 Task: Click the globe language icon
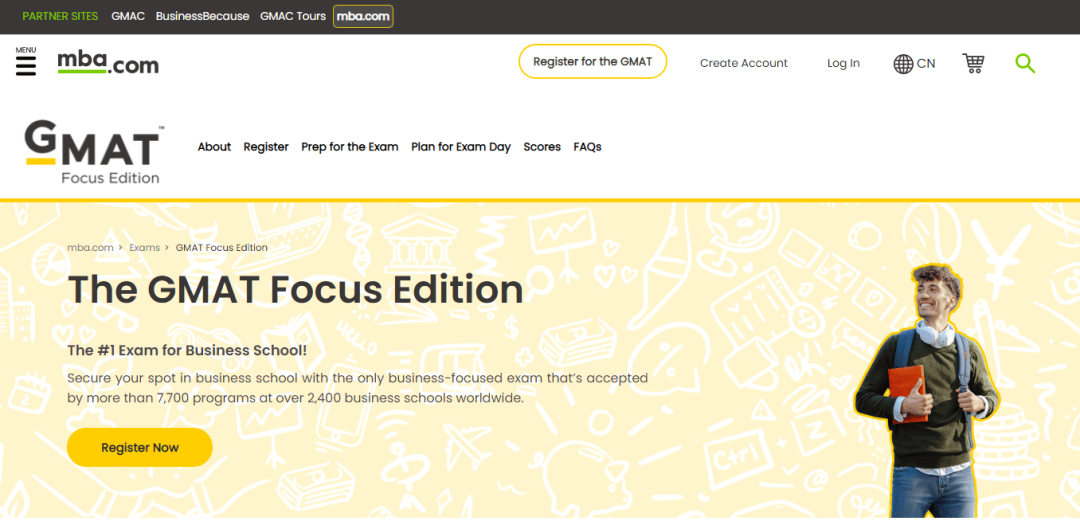[903, 64]
